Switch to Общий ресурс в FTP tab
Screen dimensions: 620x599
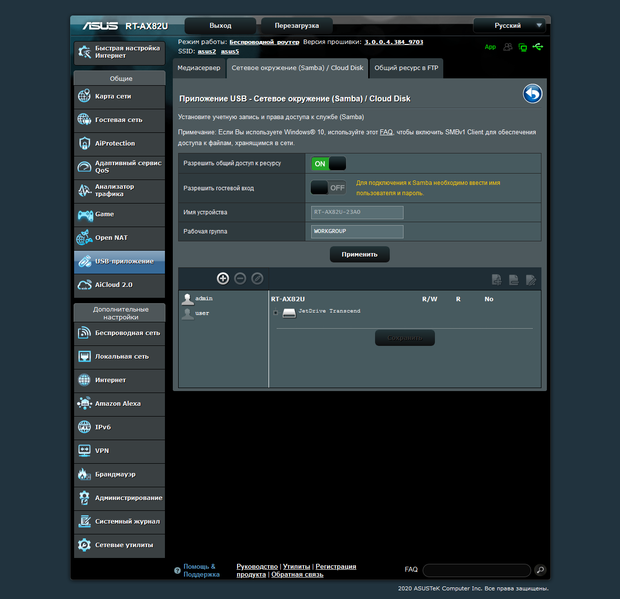406,68
